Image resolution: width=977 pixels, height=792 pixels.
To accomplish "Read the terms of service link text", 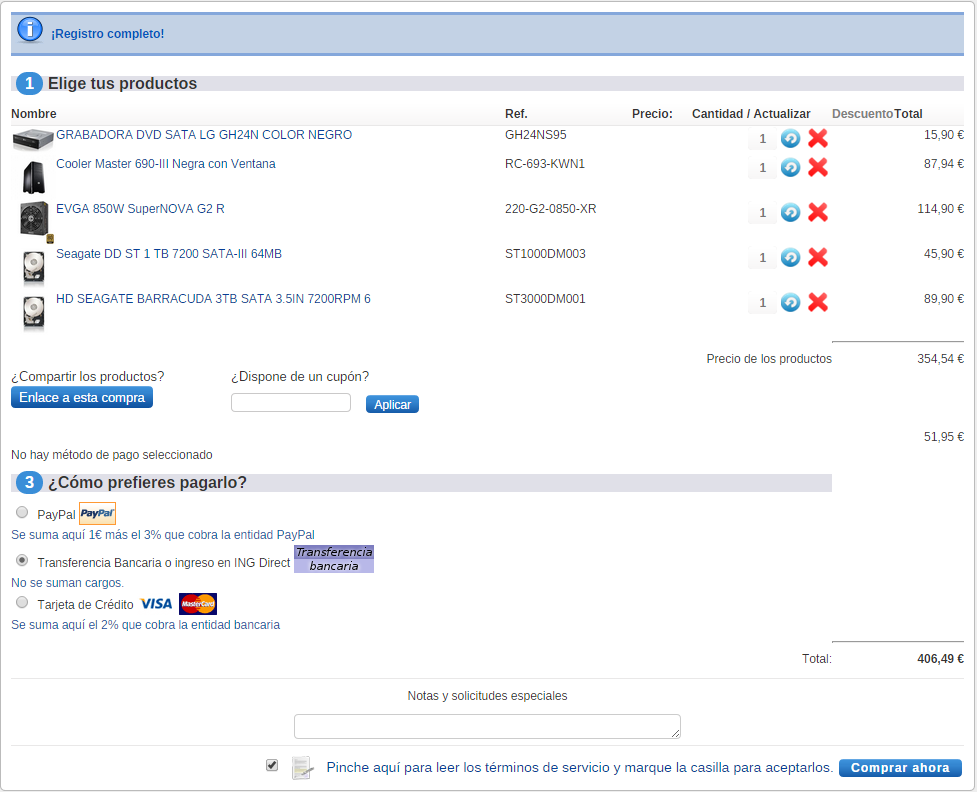I will point(579,768).
